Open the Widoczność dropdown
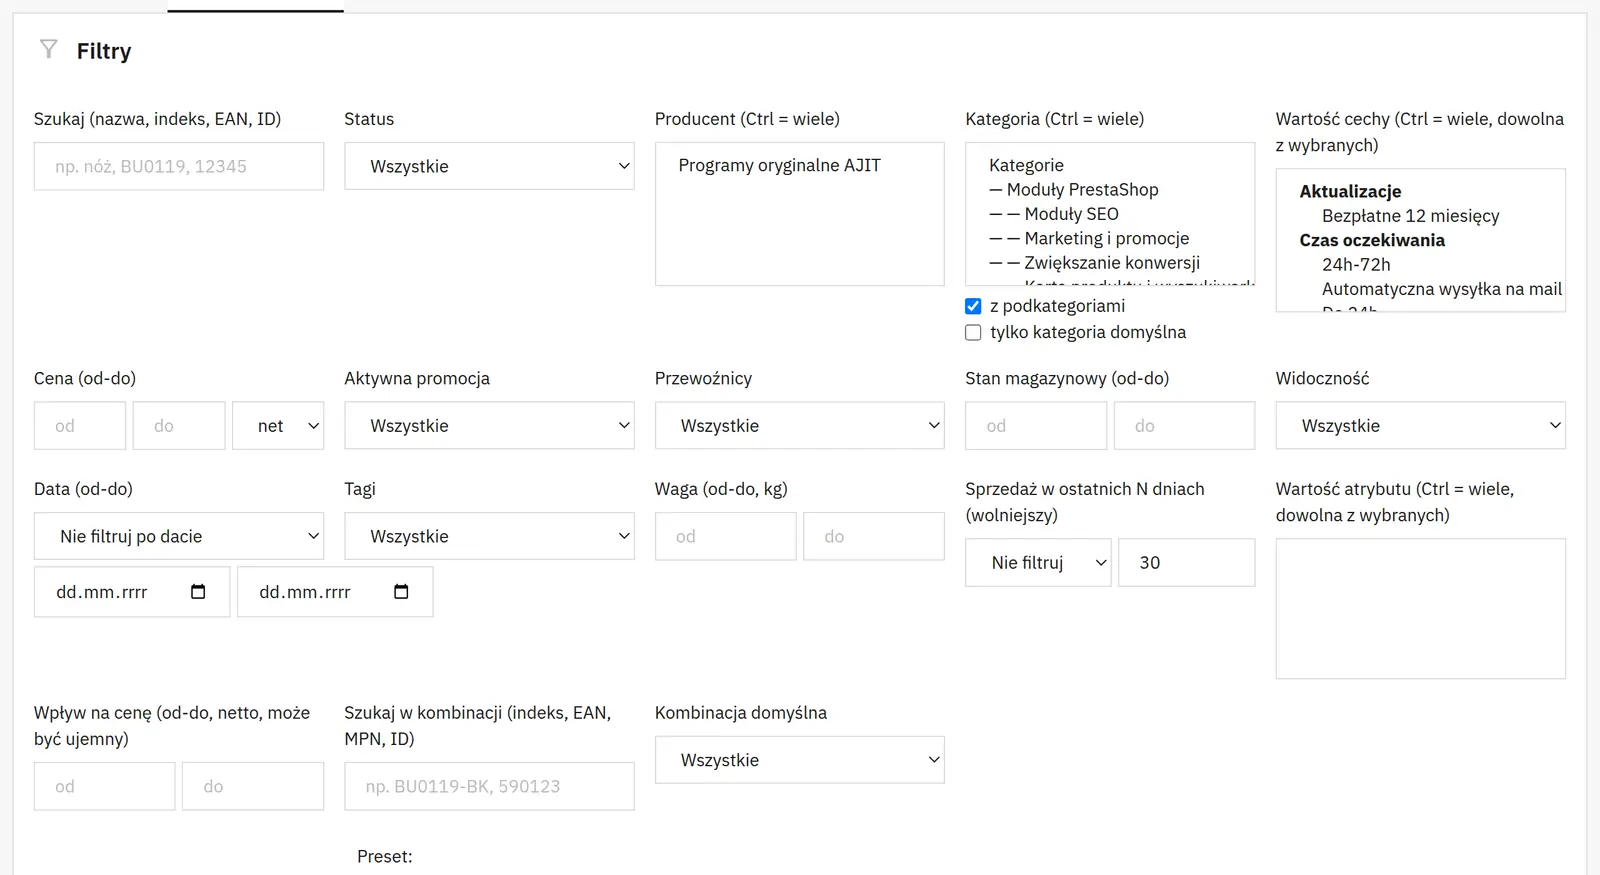Image resolution: width=1600 pixels, height=875 pixels. 1421,426
